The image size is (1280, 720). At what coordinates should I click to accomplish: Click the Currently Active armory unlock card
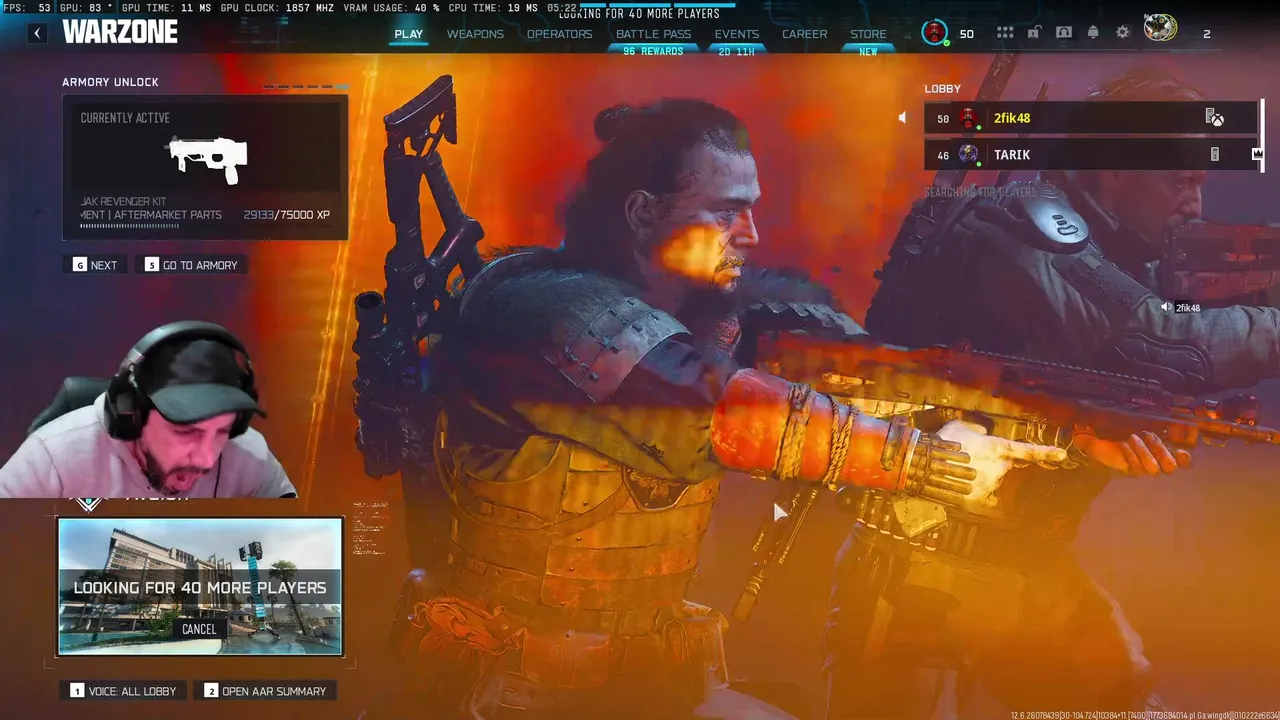click(x=205, y=167)
